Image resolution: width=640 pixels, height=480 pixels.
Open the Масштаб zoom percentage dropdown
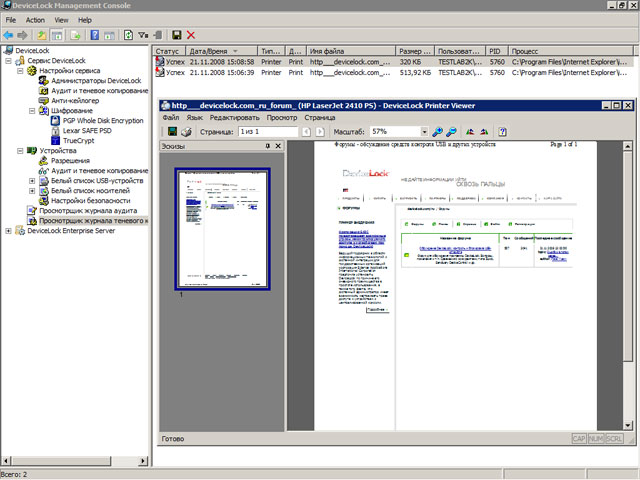pos(424,131)
